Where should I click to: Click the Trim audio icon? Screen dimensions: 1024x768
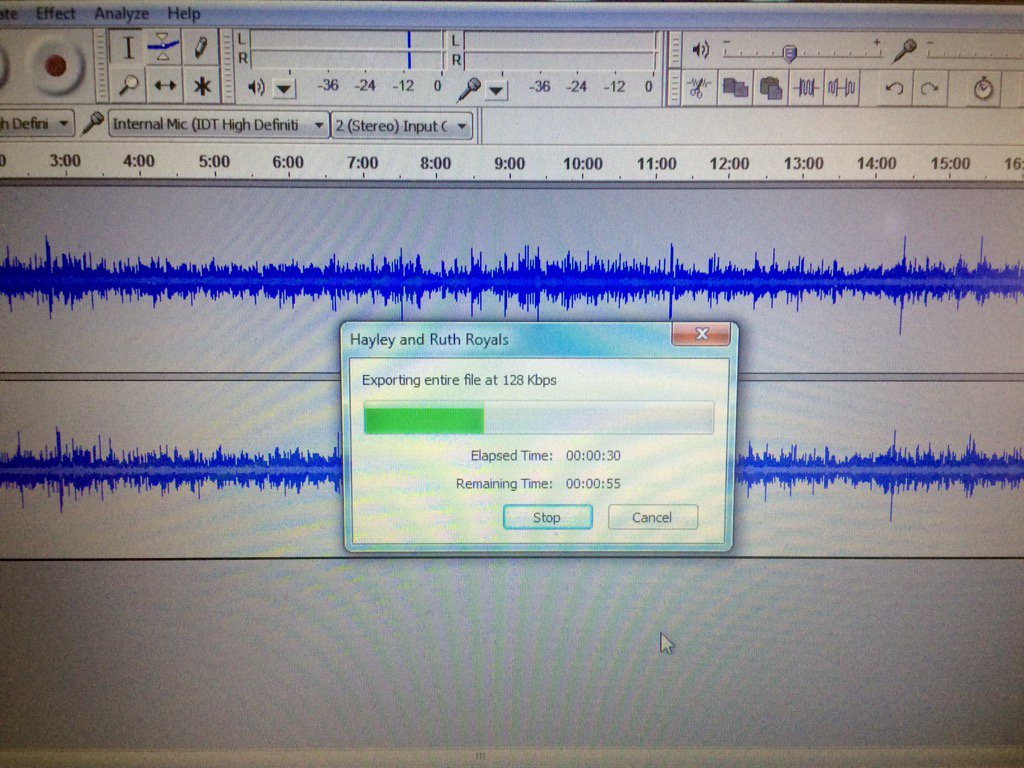click(806, 88)
